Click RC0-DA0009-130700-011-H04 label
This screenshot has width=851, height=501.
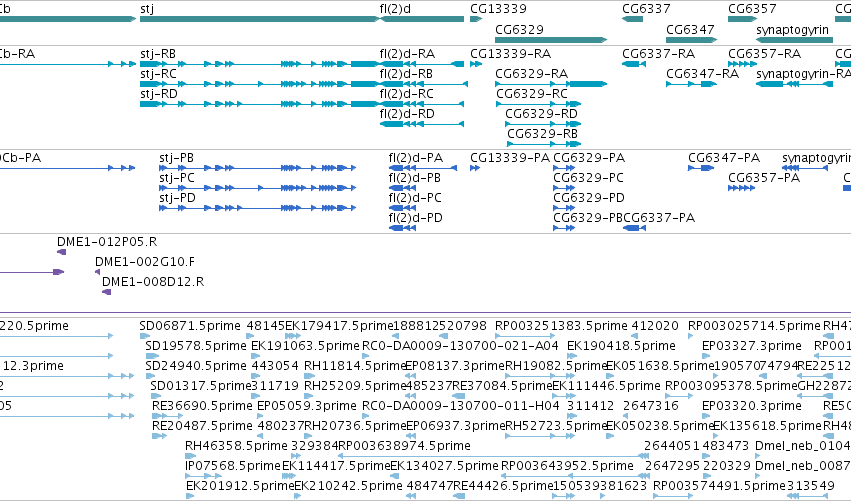(x=461, y=406)
